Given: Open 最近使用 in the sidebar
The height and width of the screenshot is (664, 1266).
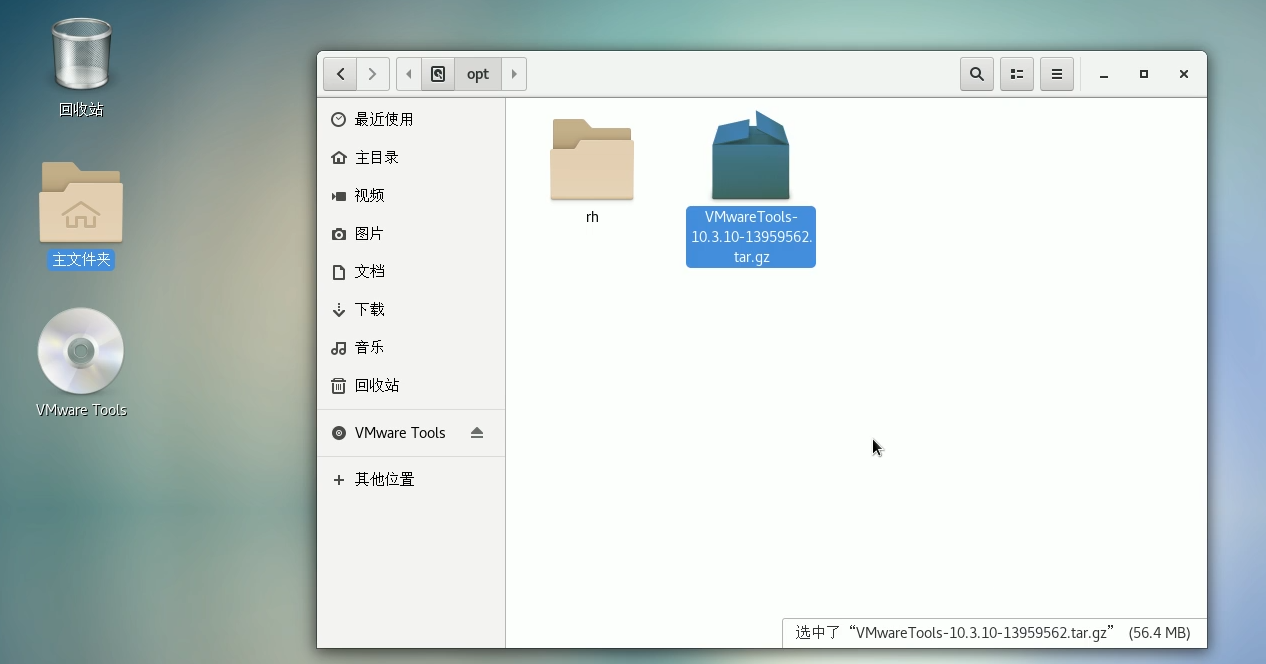Looking at the screenshot, I should pyautogui.click(x=411, y=119).
